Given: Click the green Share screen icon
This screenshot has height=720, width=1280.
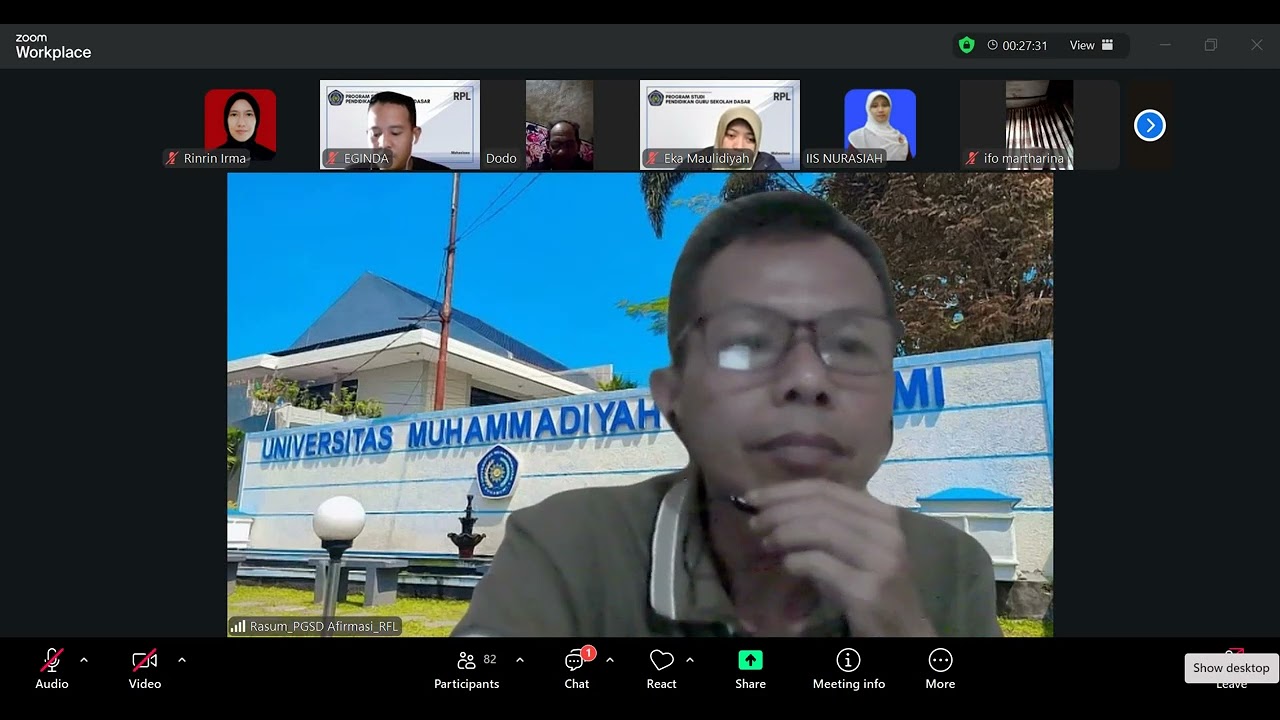Looking at the screenshot, I should click(750, 660).
